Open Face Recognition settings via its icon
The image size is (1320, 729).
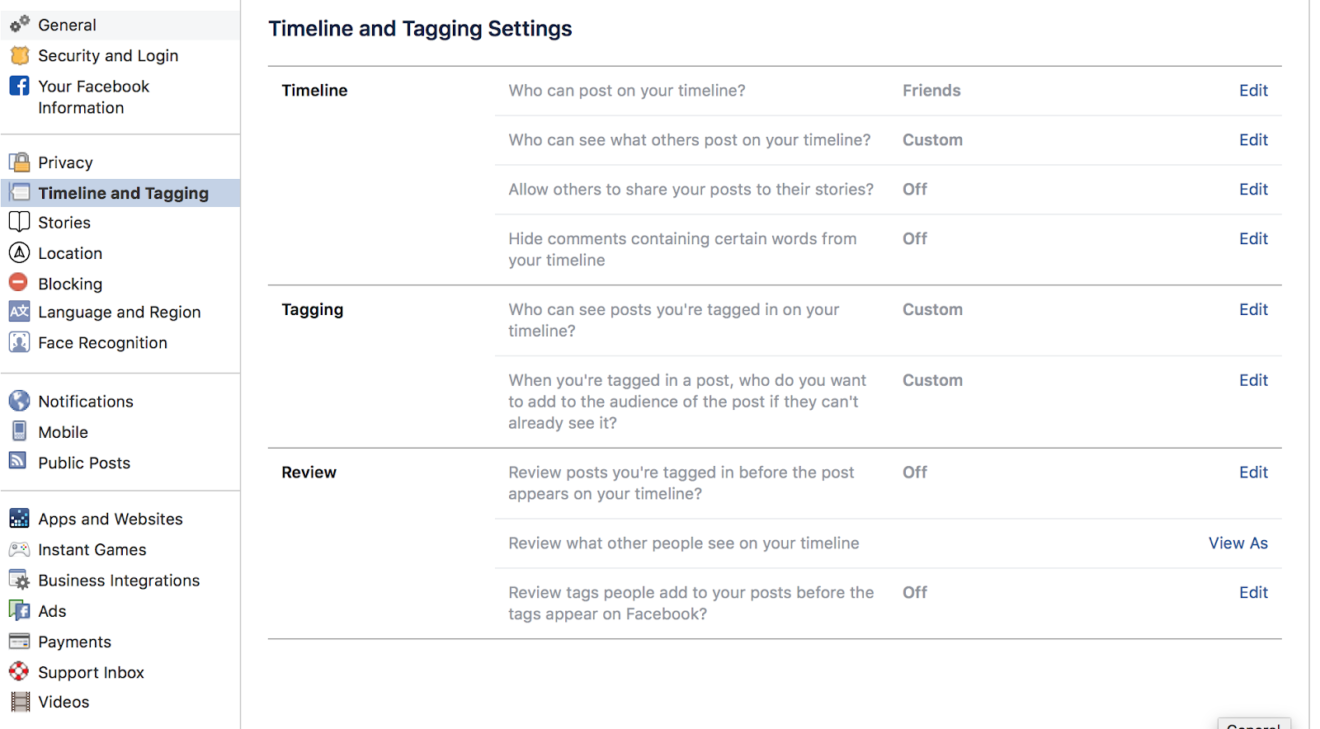pyautogui.click(x=21, y=342)
